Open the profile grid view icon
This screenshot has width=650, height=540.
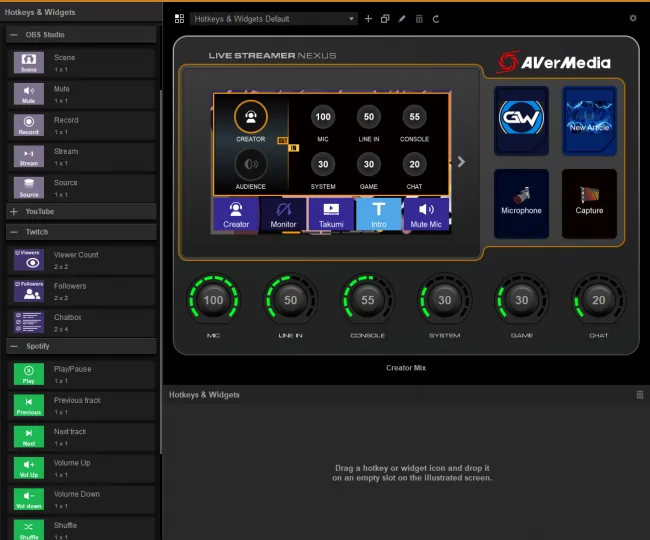(x=179, y=19)
